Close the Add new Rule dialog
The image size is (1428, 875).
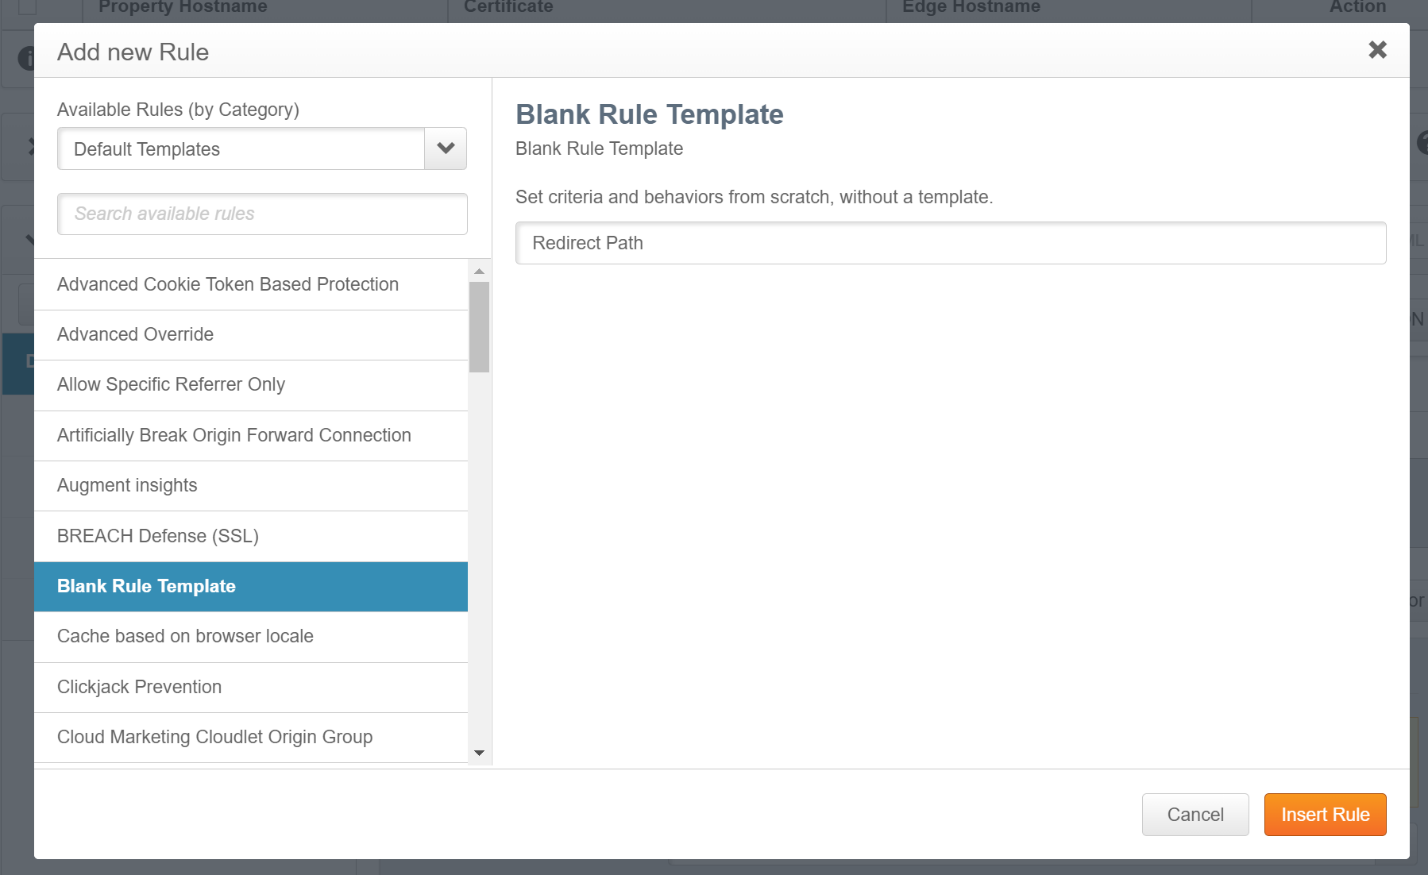click(1377, 50)
